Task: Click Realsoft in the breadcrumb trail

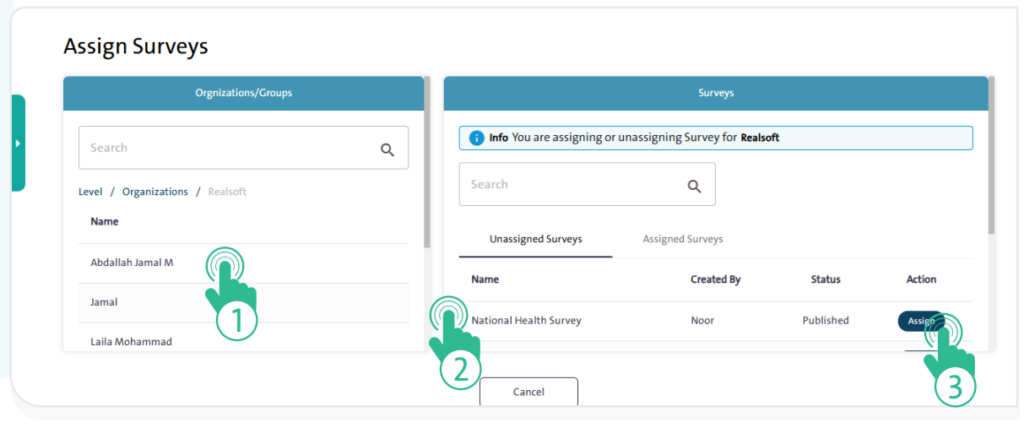Action: (227, 192)
